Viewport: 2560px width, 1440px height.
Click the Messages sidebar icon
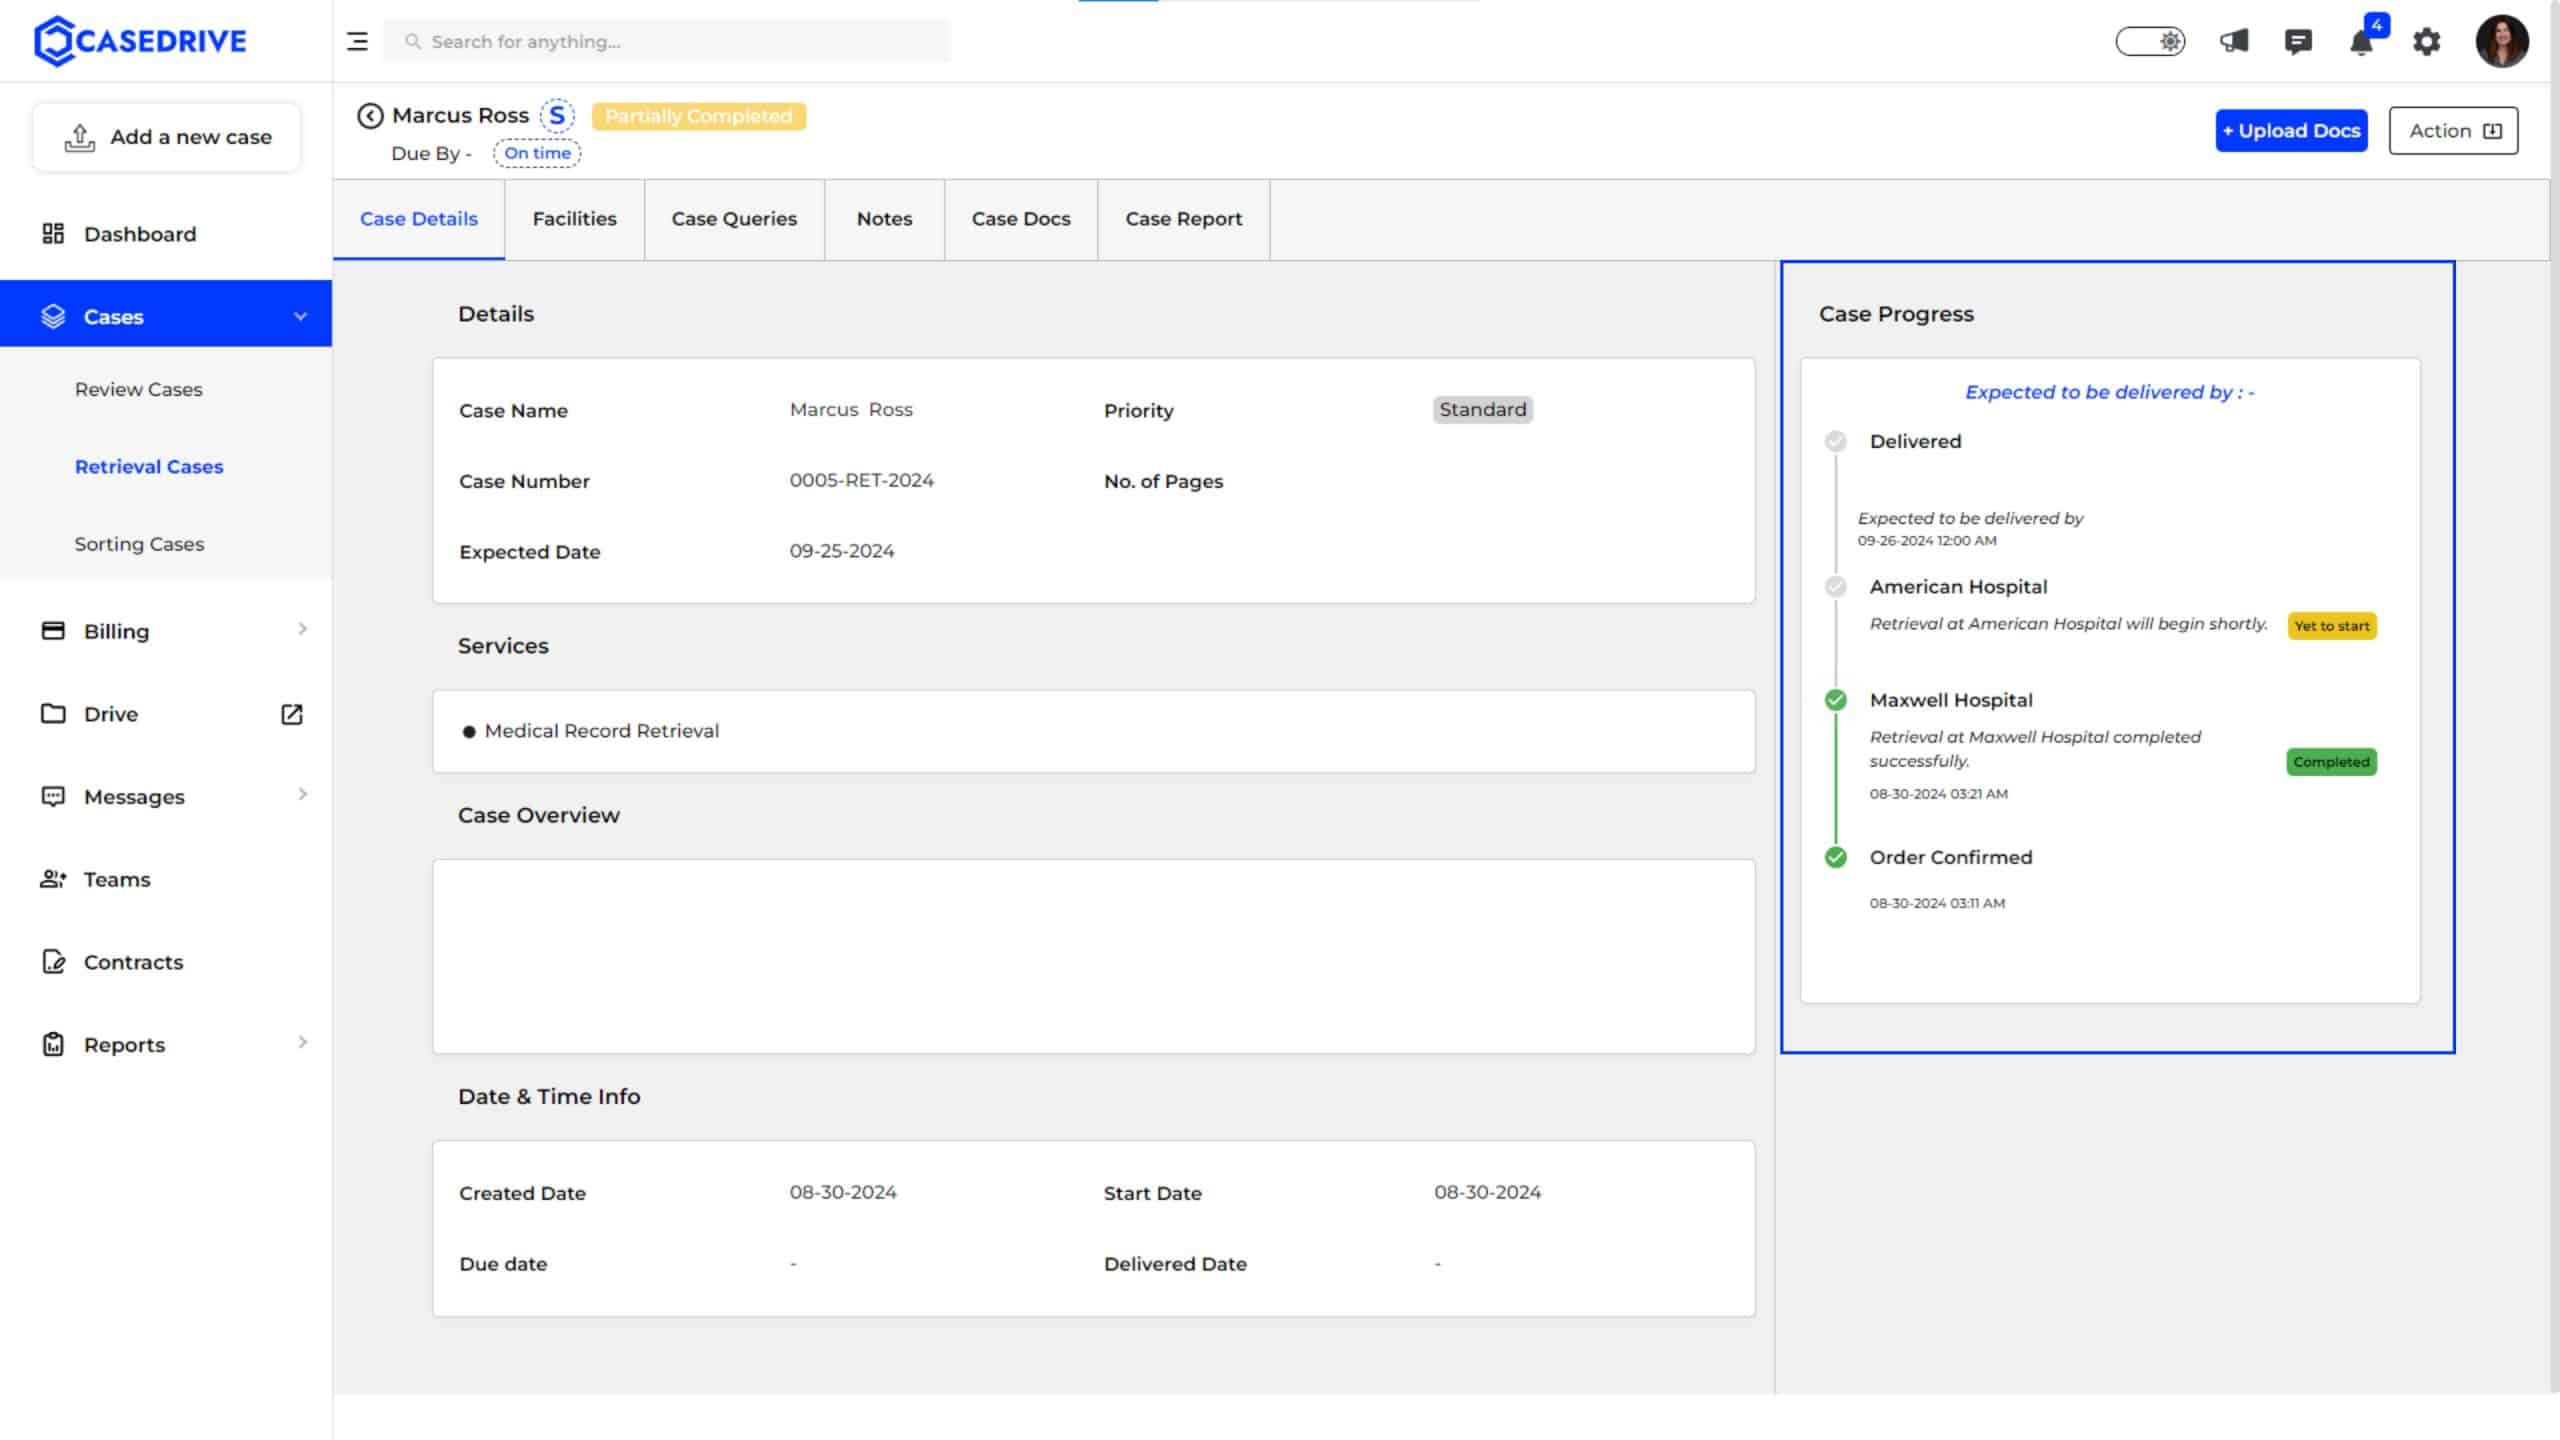coord(53,797)
